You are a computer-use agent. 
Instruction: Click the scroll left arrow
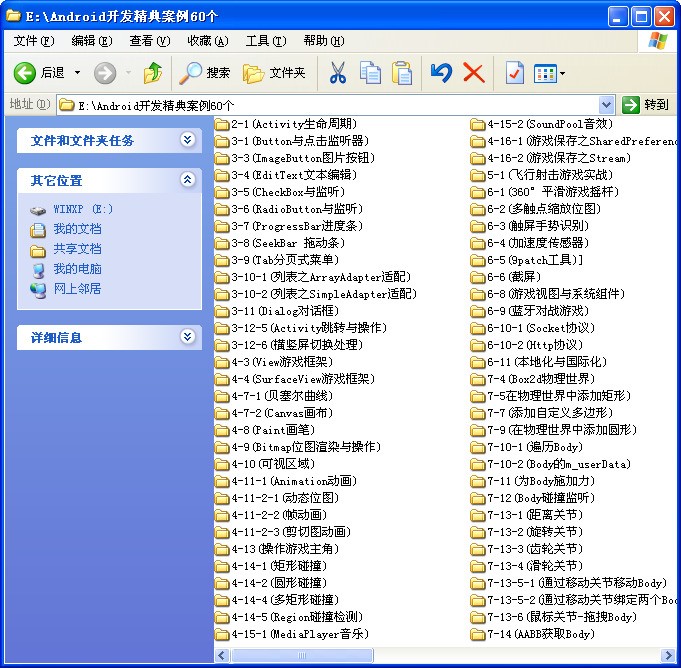click(x=222, y=655)
